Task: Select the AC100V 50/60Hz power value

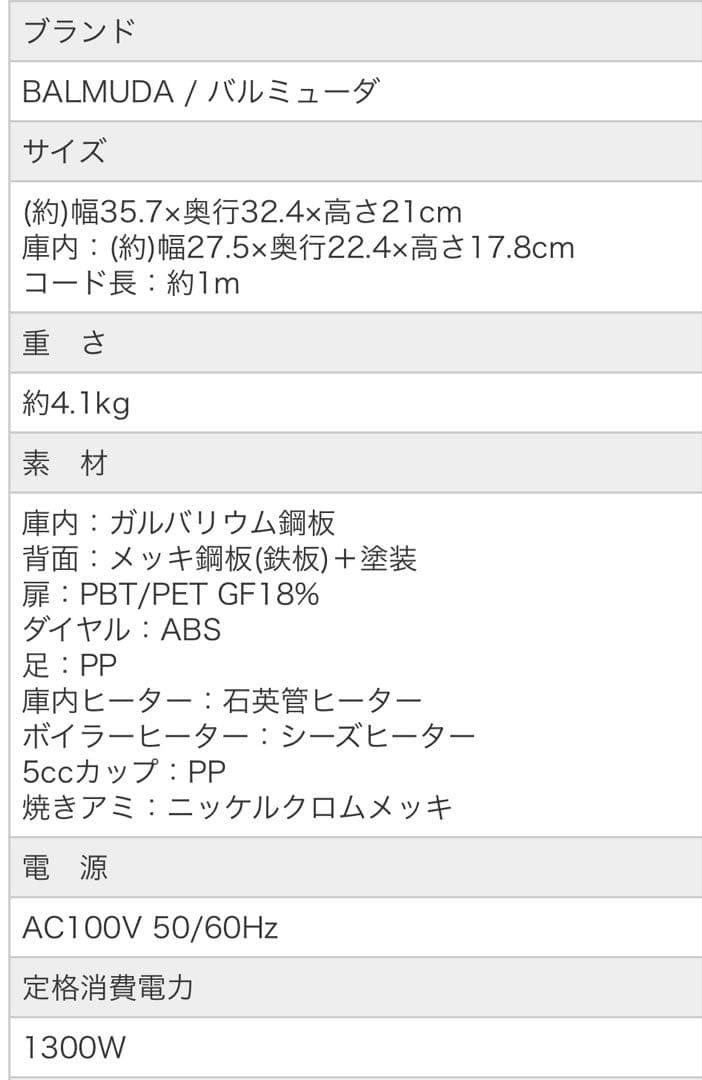Action: pos(150,928)
